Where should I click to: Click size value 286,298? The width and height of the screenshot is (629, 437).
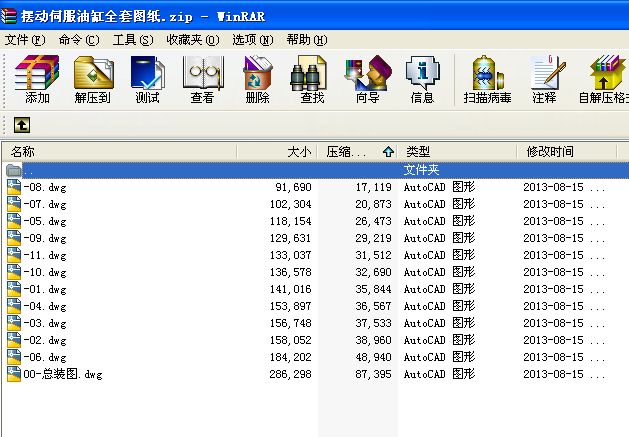(x=290, y=374)
